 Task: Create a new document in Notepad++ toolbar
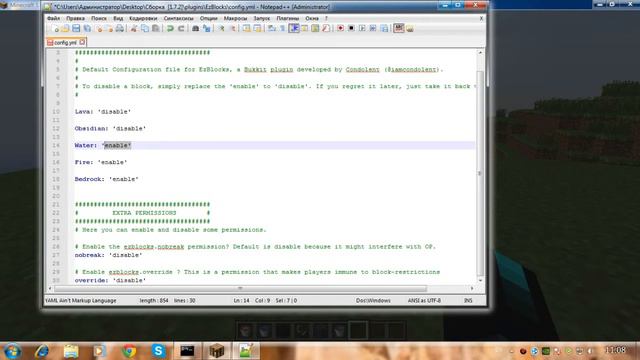(x=55, y=28)
